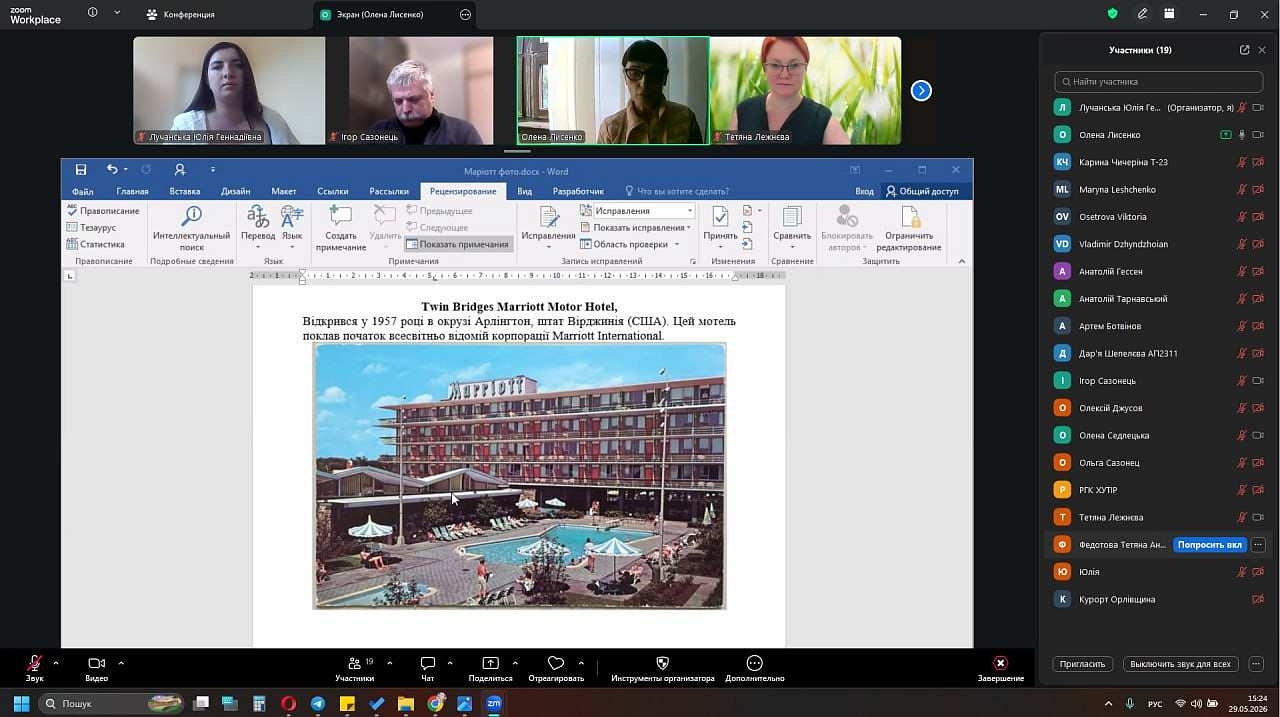Click Попросить вкл button for Федотова Тетяна
Image resolution: width=1280 pixels, height=717 pixels.
[1210, 545]
